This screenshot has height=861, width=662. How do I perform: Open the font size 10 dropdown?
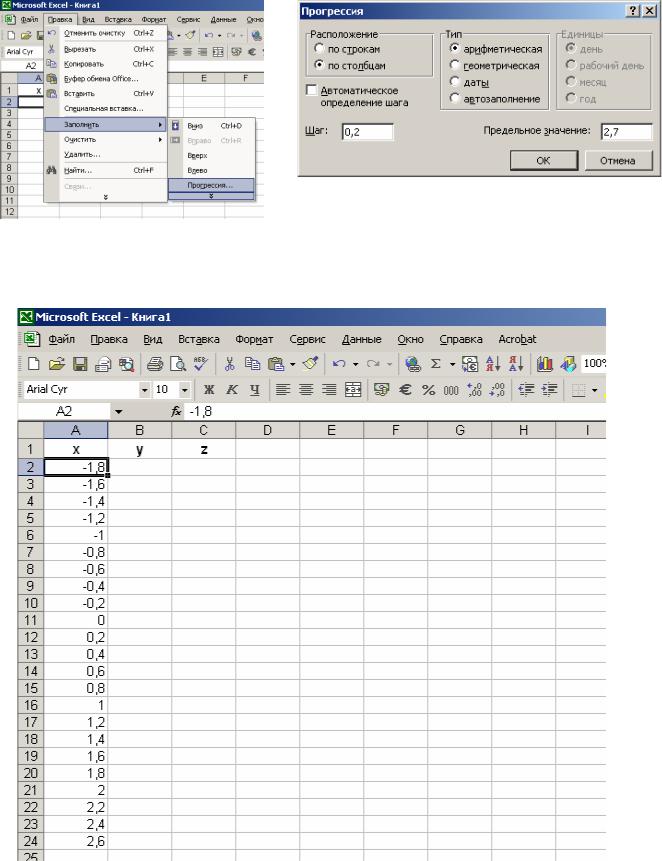[184, 390]
